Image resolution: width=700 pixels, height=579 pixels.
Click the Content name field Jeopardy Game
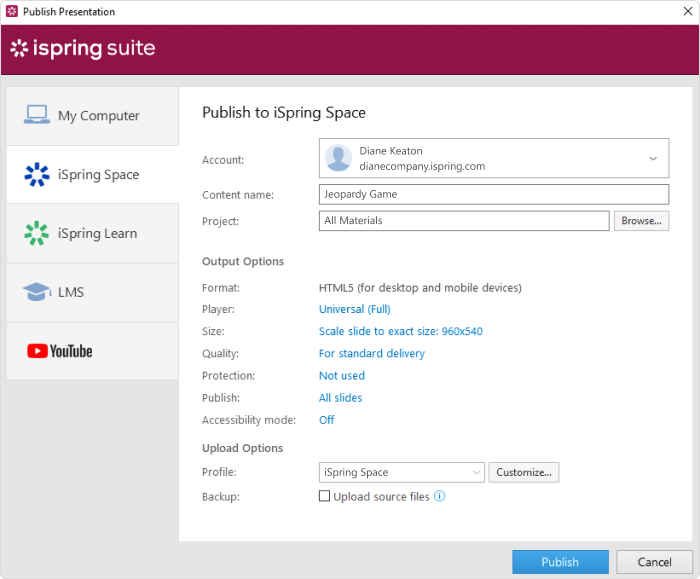[494, 194]
